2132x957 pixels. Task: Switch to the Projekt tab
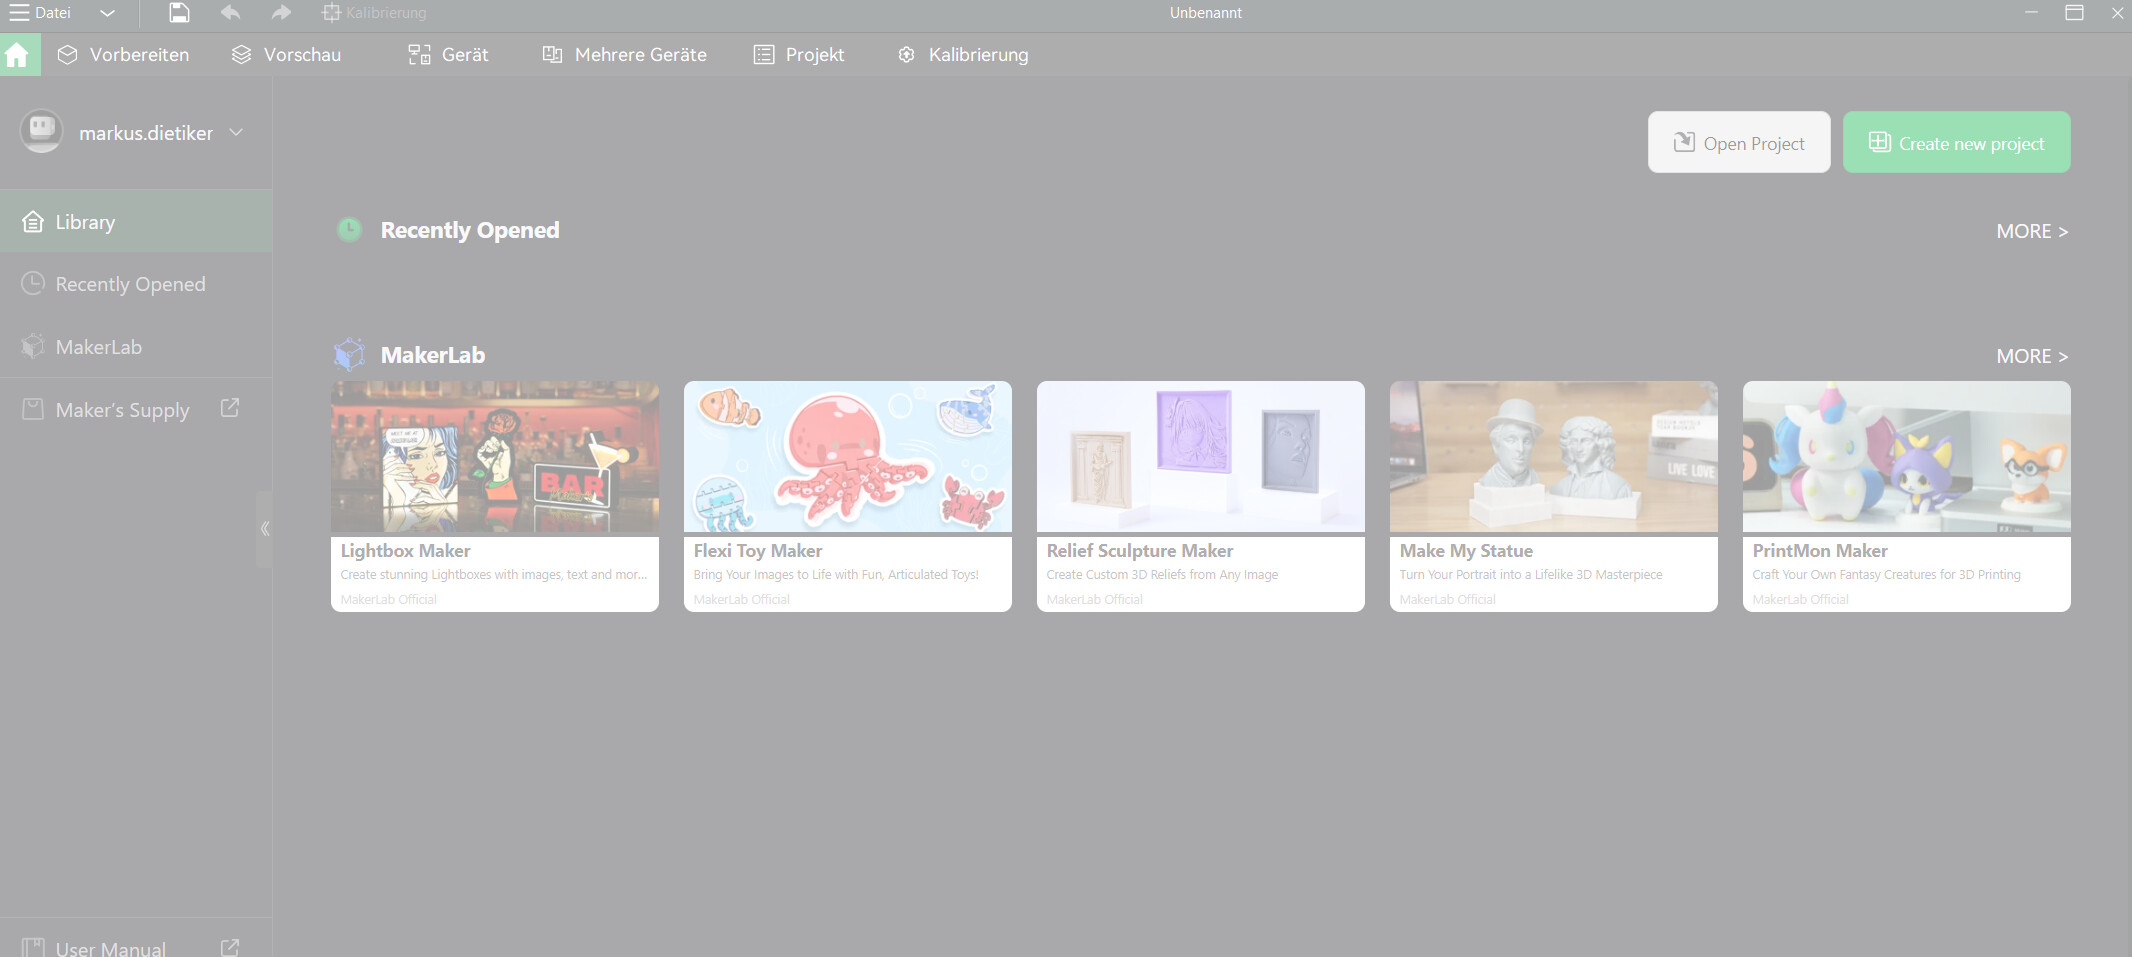pyautogui.click(x=799, y=55)
